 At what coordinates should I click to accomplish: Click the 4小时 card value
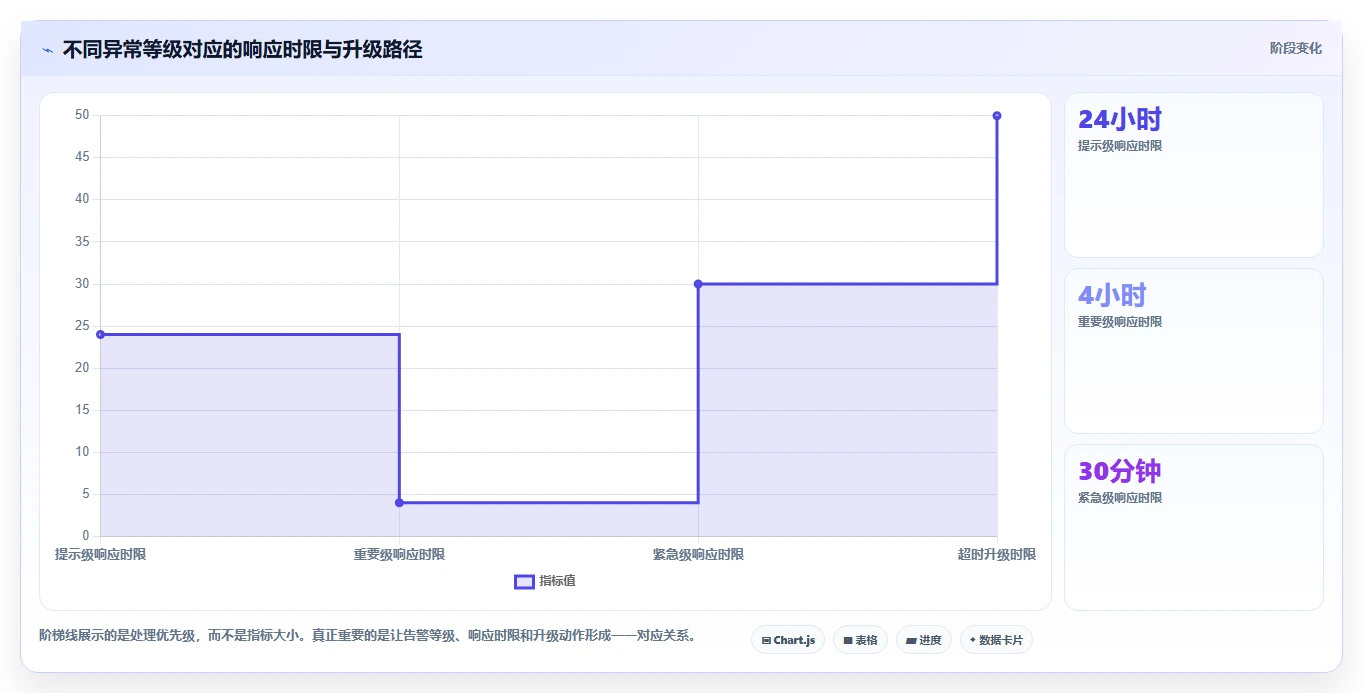point(1112,295)
